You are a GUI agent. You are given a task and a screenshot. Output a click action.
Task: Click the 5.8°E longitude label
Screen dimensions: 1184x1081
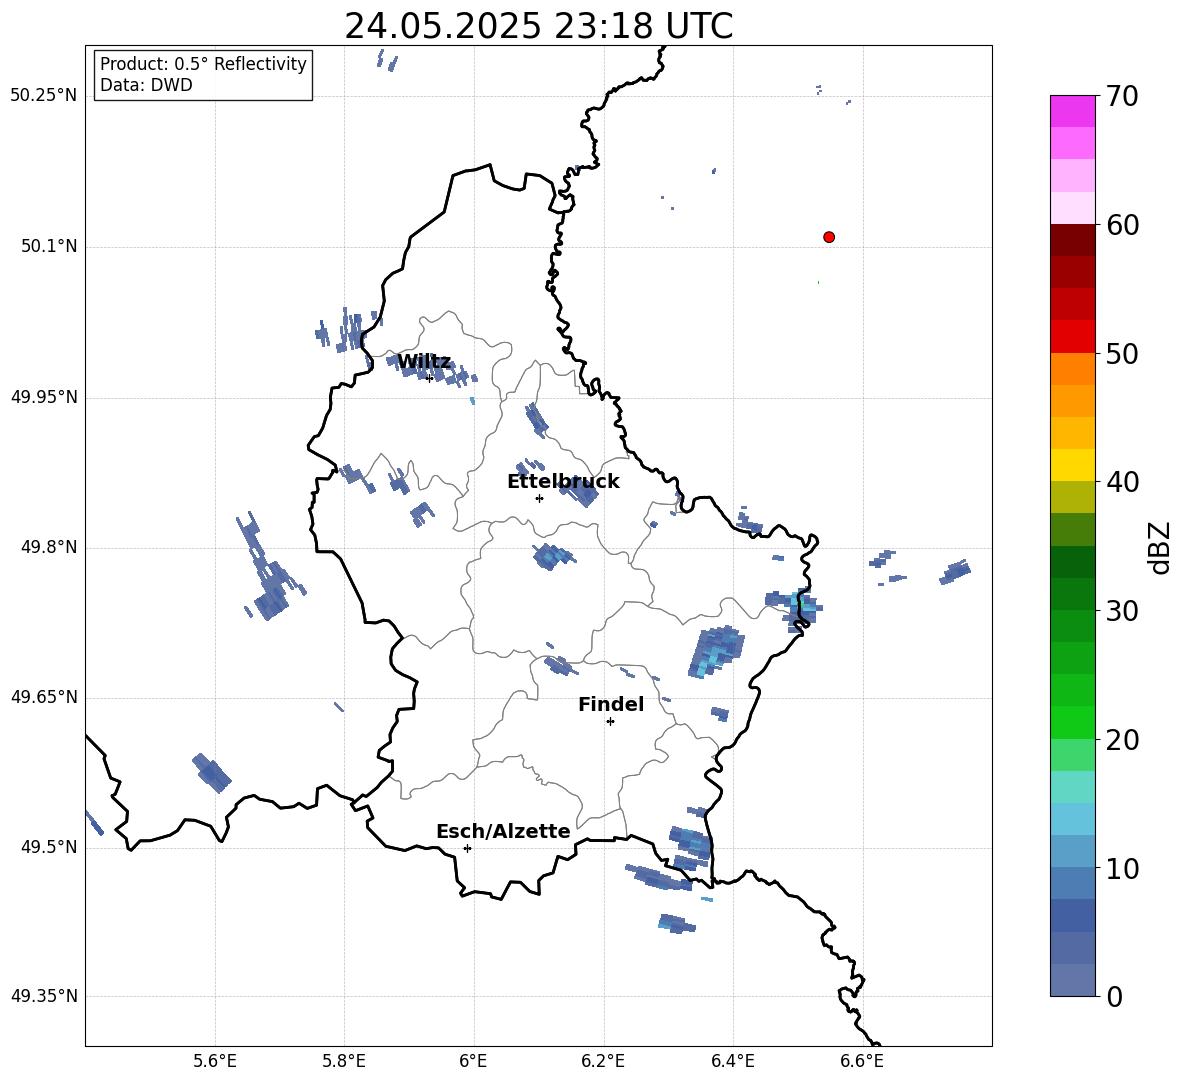click(344, 1061)
